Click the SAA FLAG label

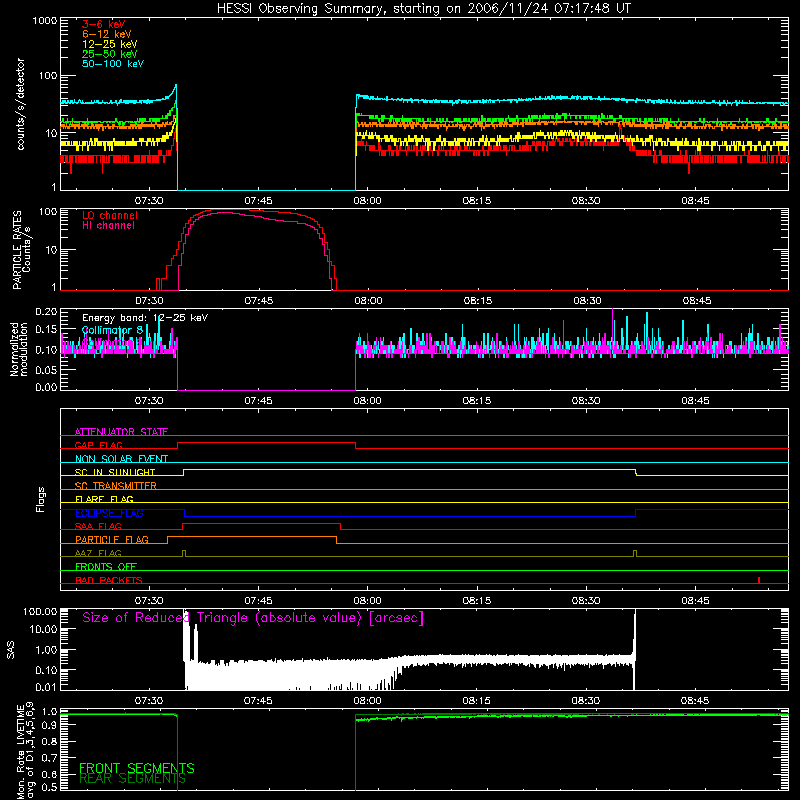coord(98,526)
